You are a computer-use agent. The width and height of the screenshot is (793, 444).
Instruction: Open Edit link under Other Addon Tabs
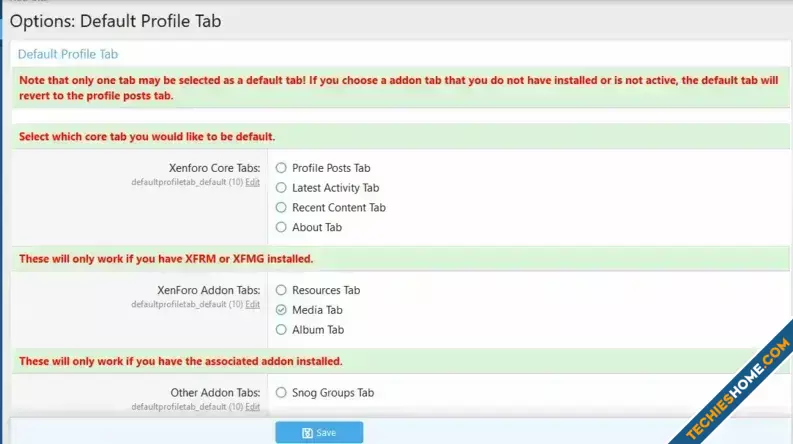click(x=252, y=407)
